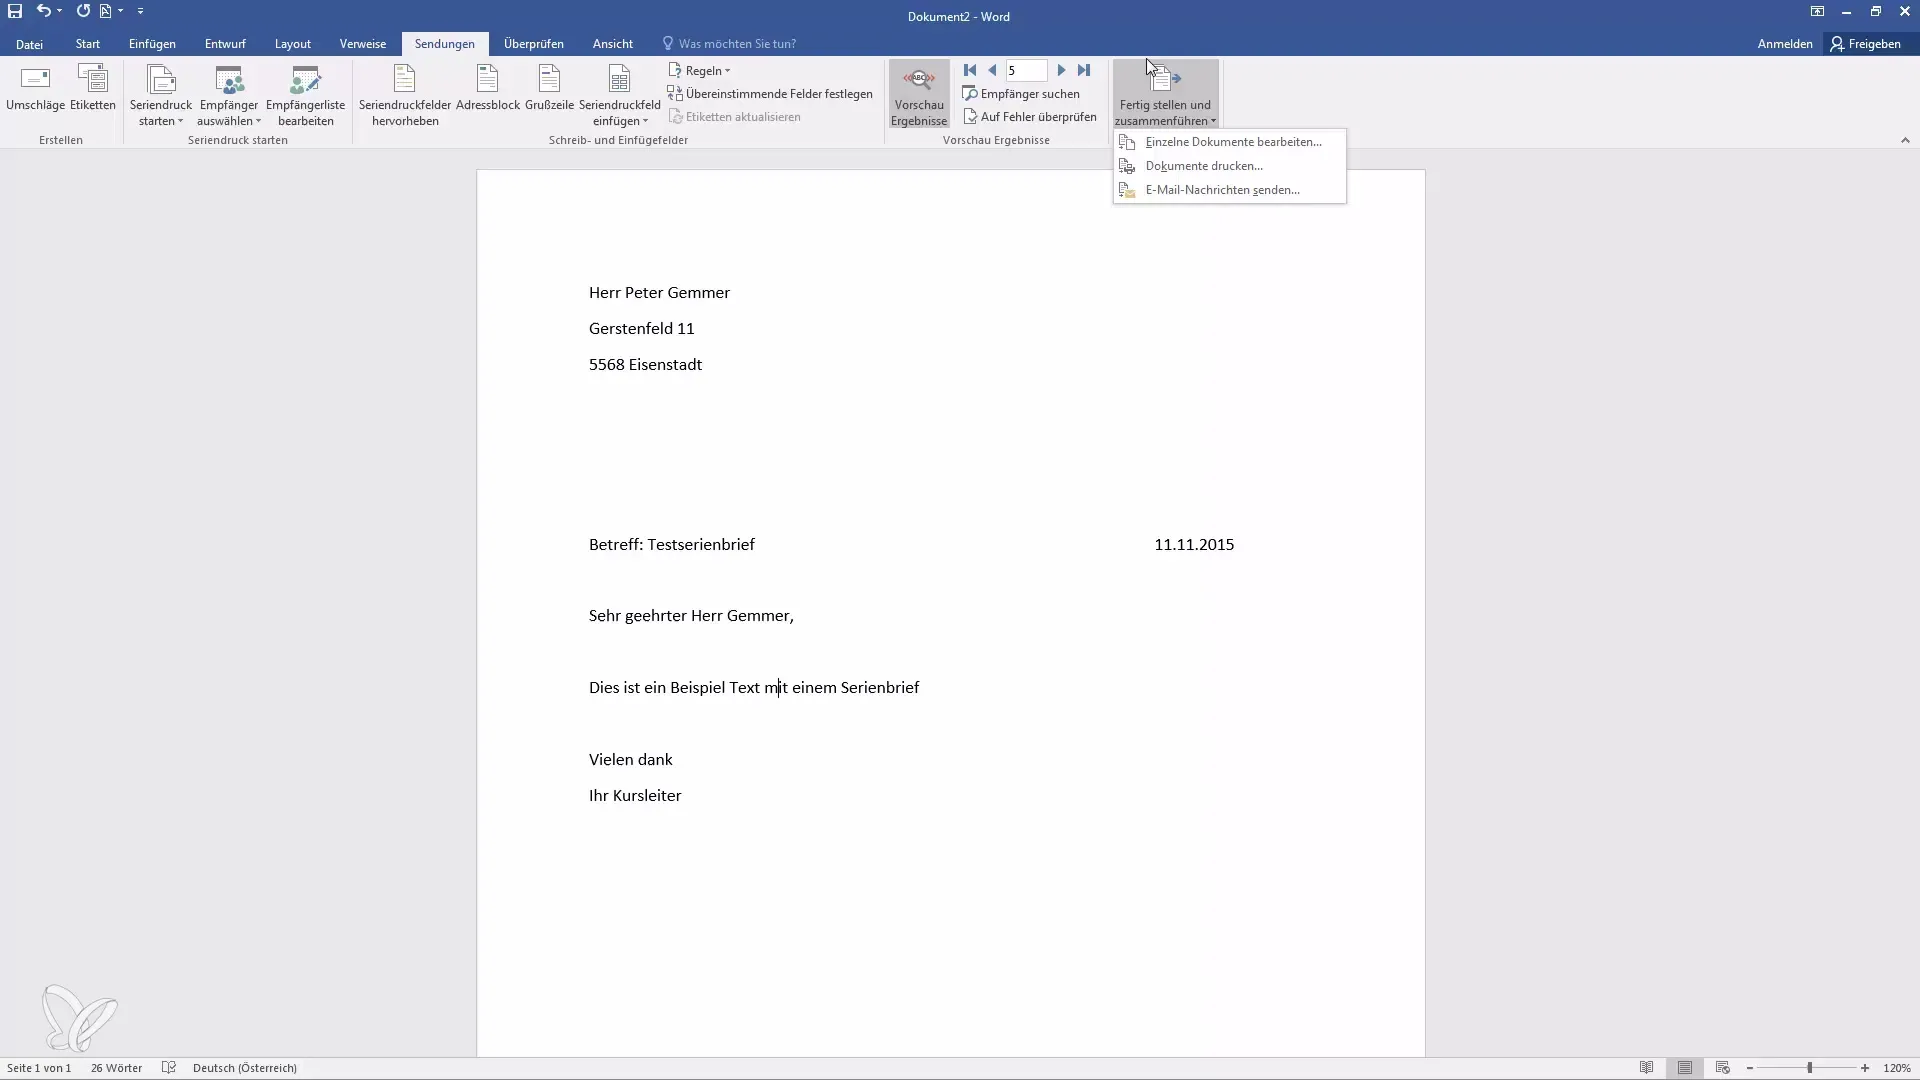This screenshot has height=1080, width=1920.
Task: Click Empfänger suchen
Action: coord(1021,94)
